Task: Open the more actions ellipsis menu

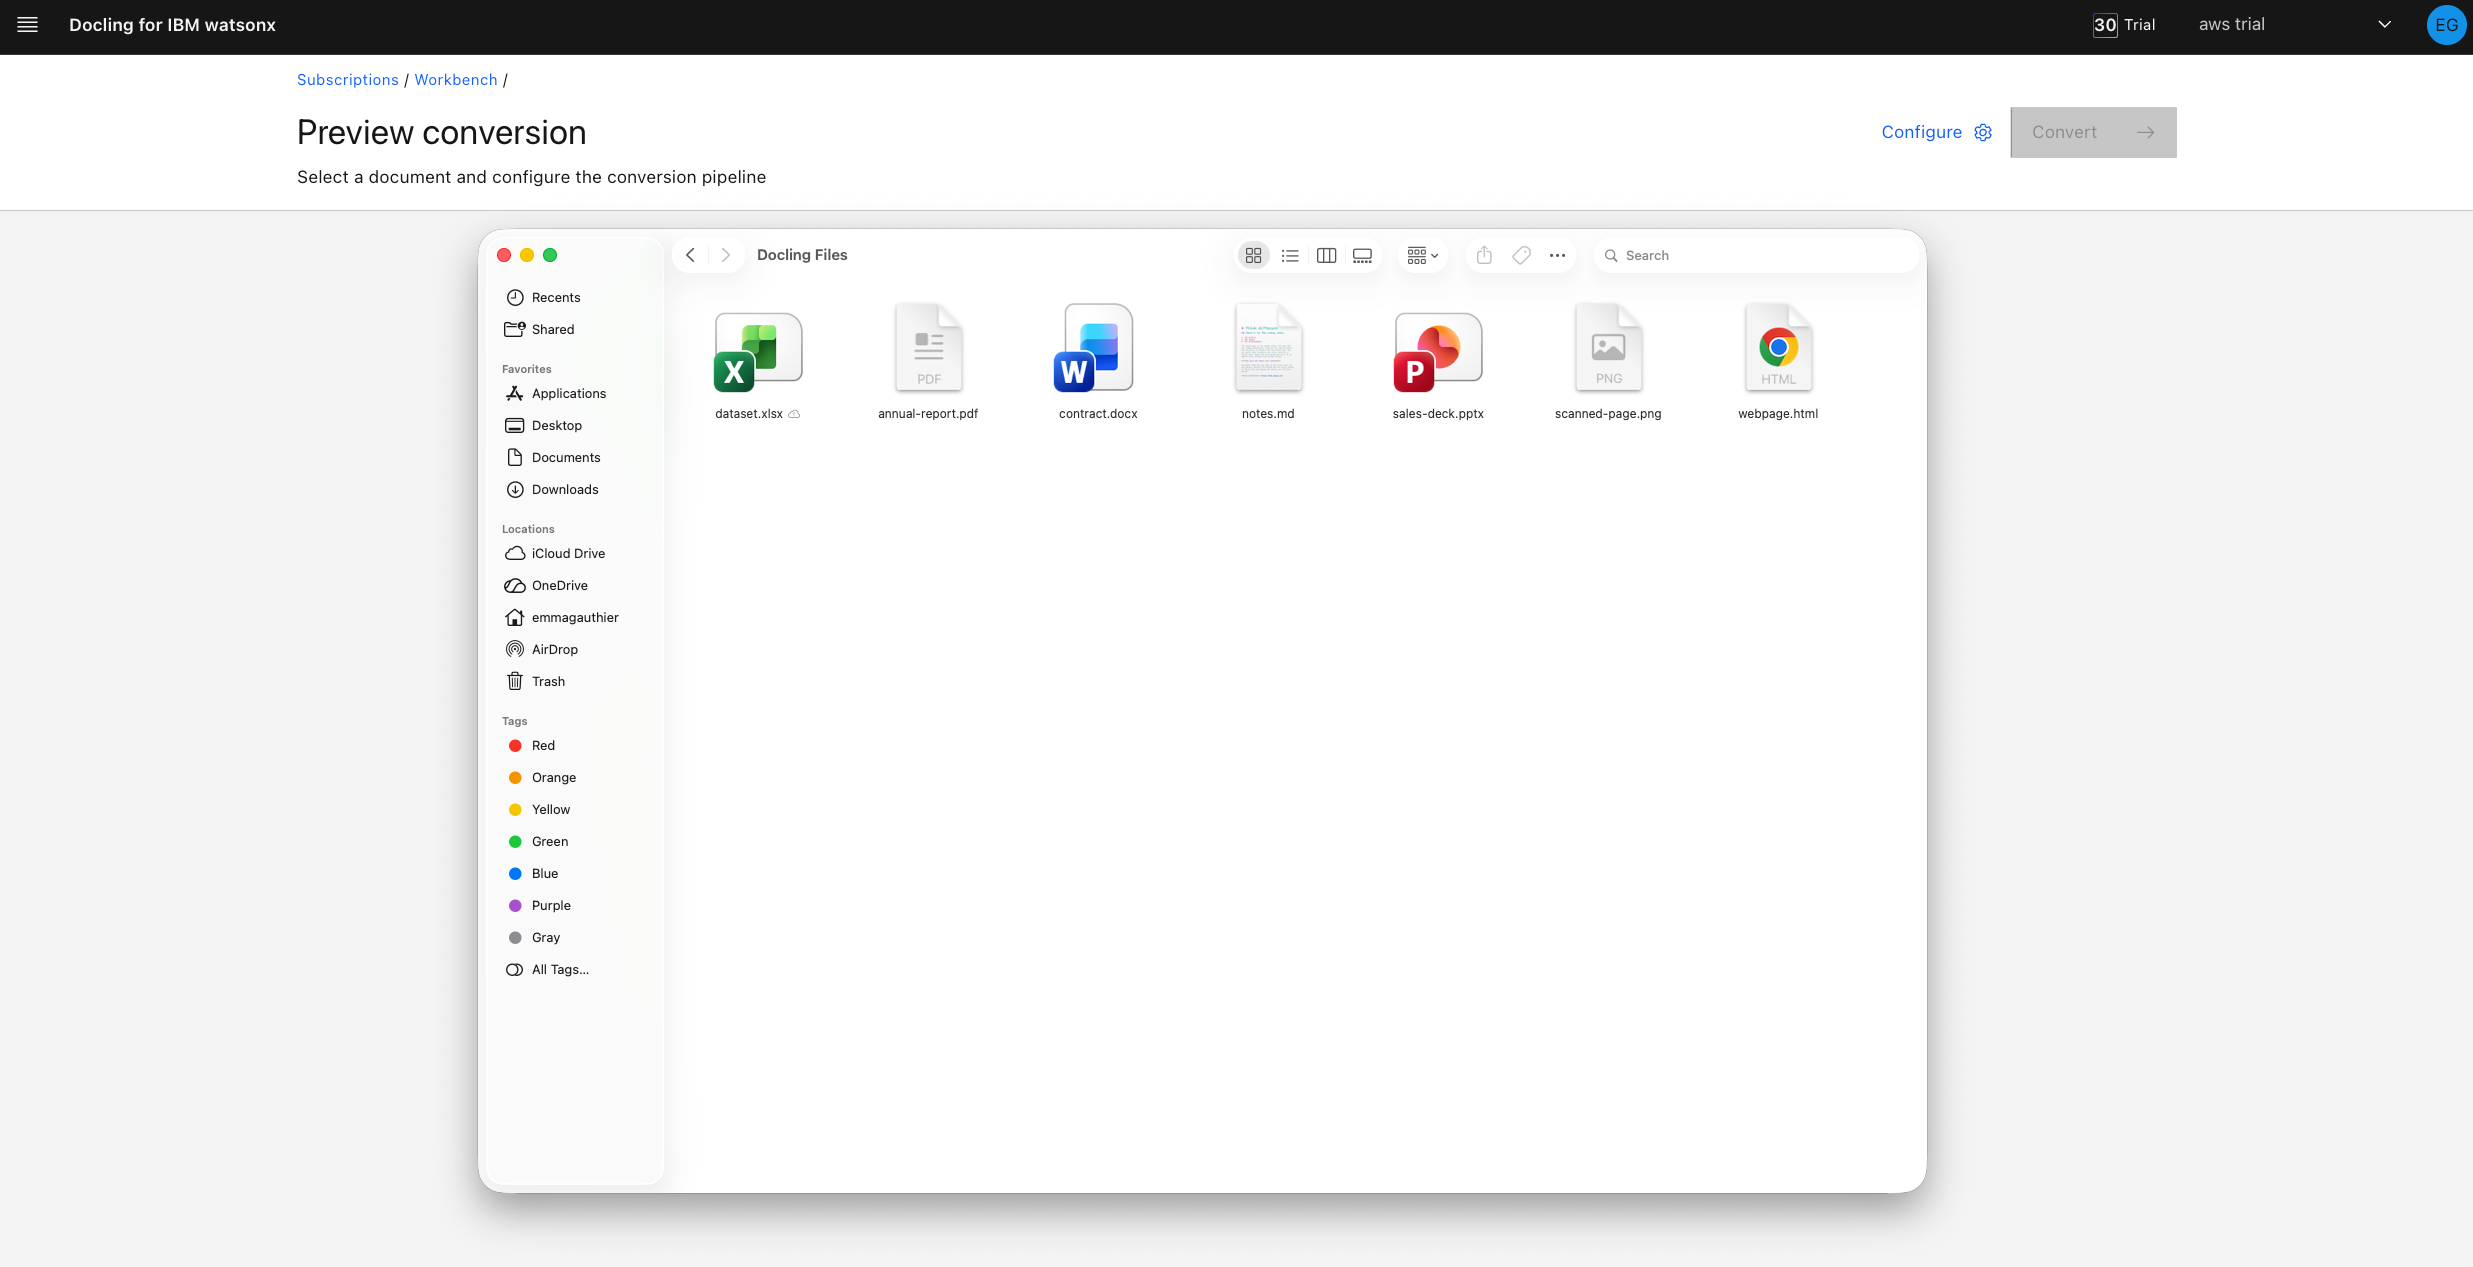Action: pos(1557,256)
